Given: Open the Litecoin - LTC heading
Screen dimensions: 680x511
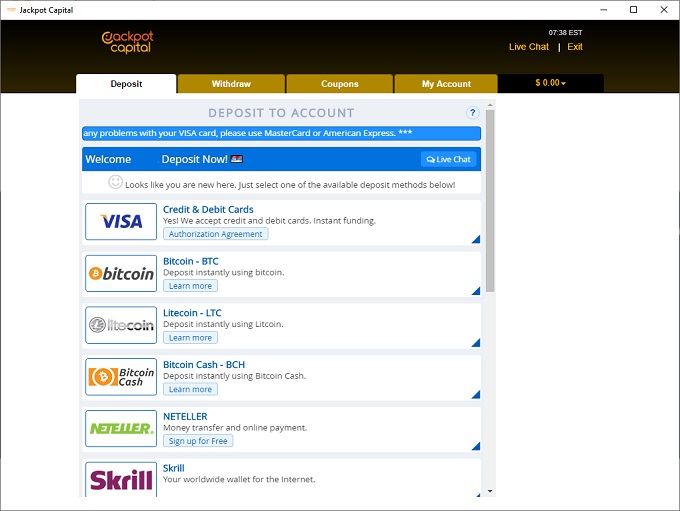Looking at the screenshot, I should coord(192,313).
